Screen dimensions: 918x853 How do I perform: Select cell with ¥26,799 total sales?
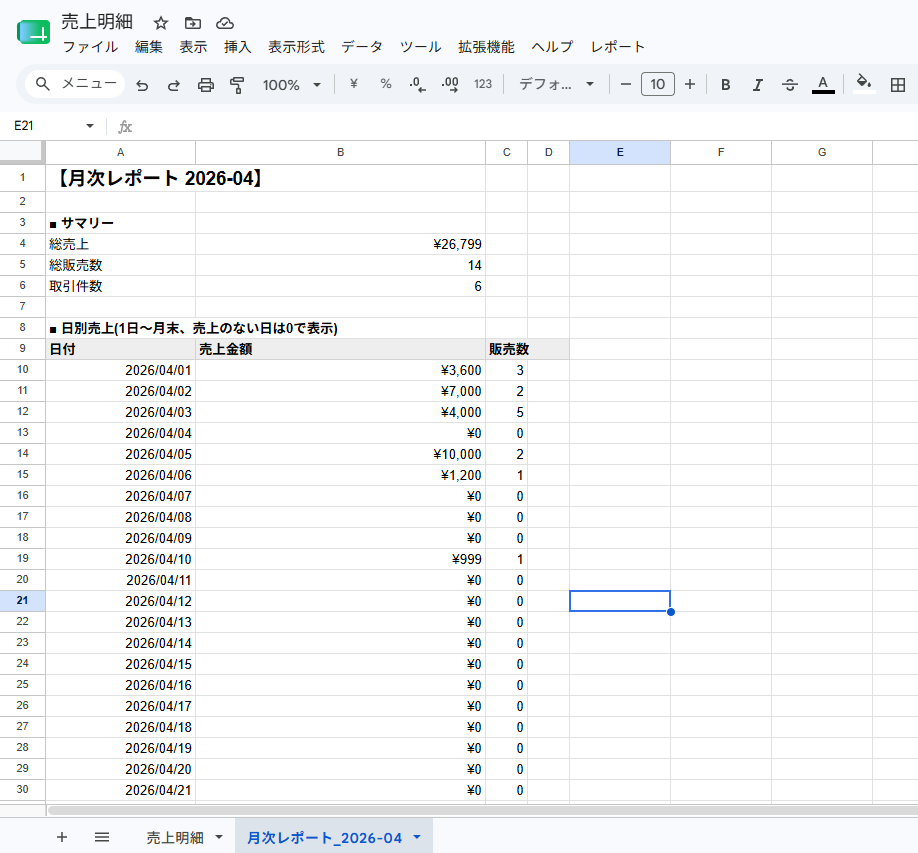click(340, 244)
